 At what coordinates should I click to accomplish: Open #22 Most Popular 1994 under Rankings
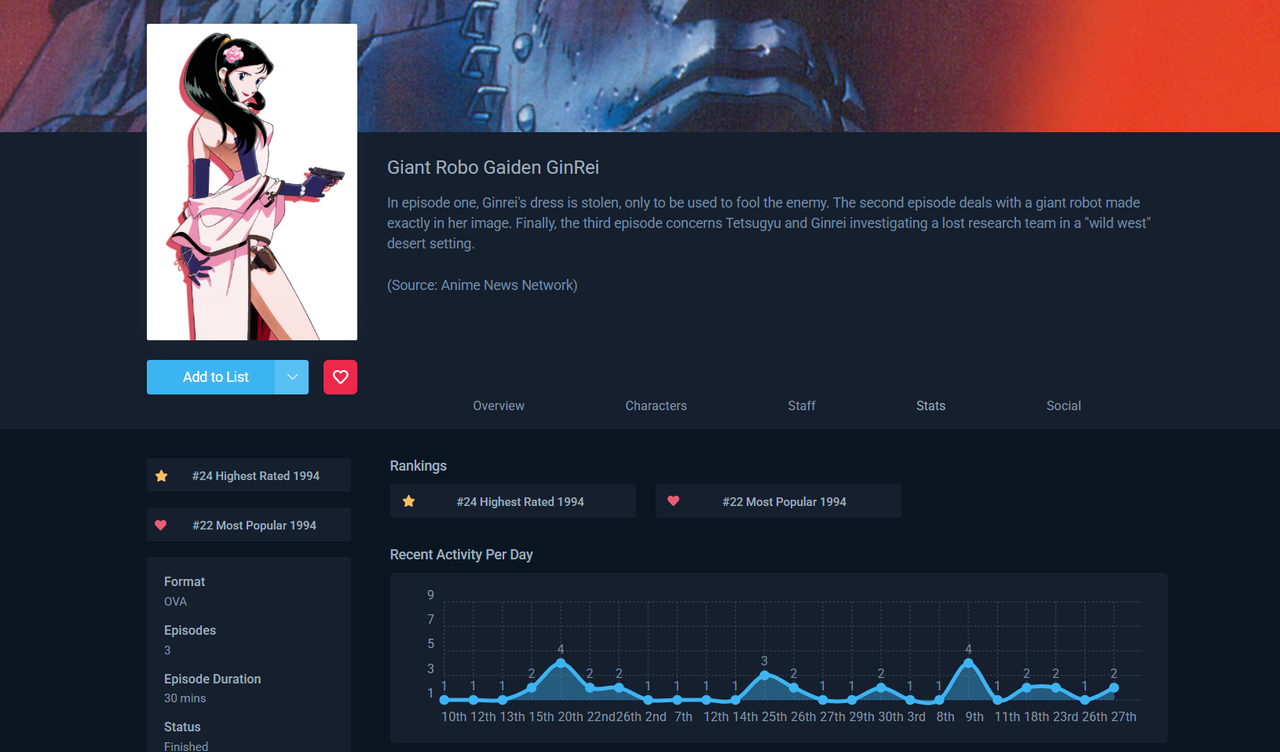coord(778,501)
